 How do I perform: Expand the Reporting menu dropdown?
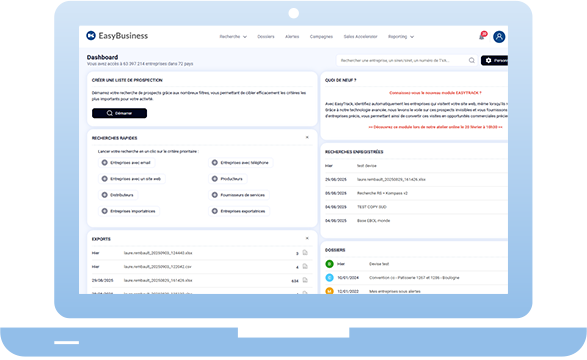(401, 37)
